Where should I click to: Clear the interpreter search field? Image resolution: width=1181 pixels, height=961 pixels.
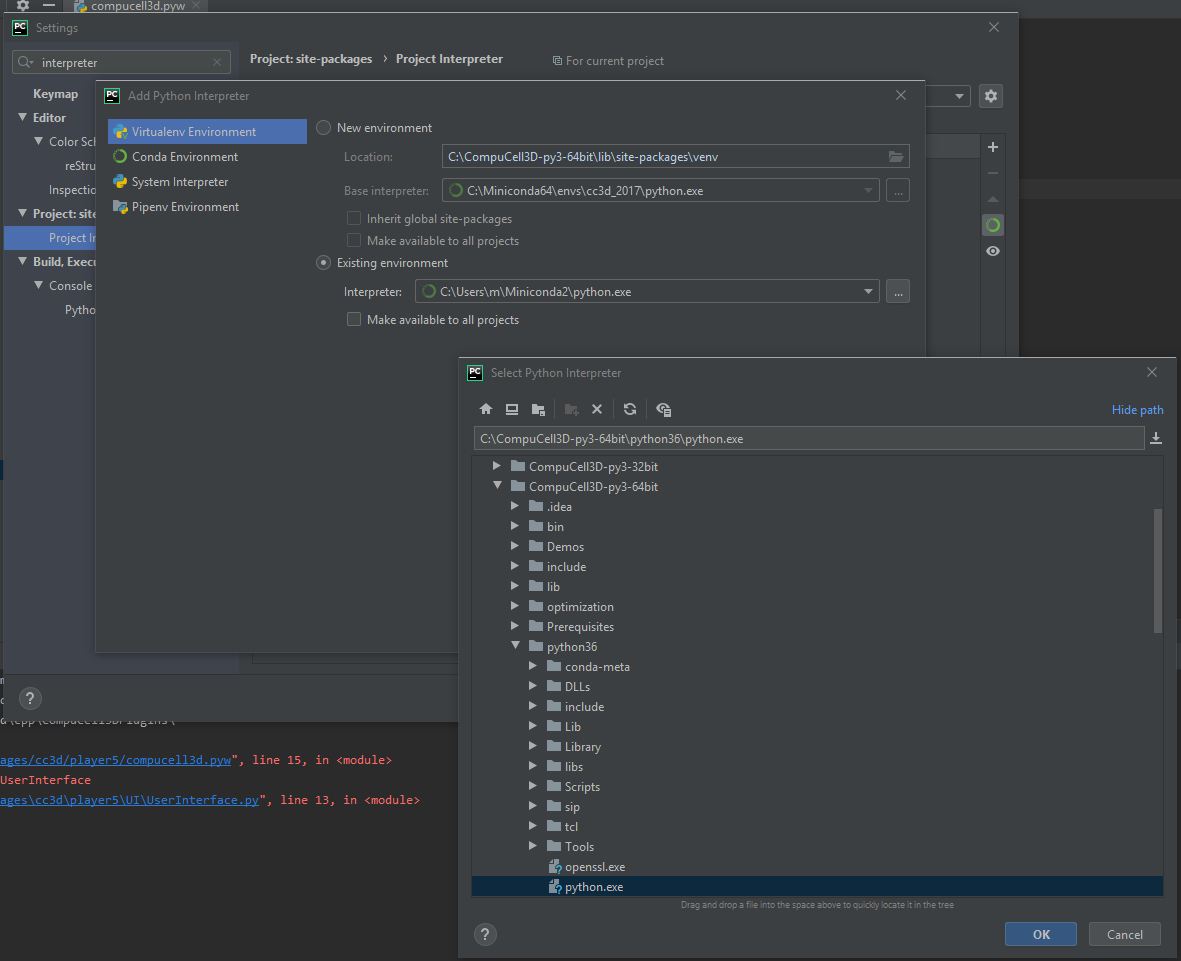(x=217, y=63)
